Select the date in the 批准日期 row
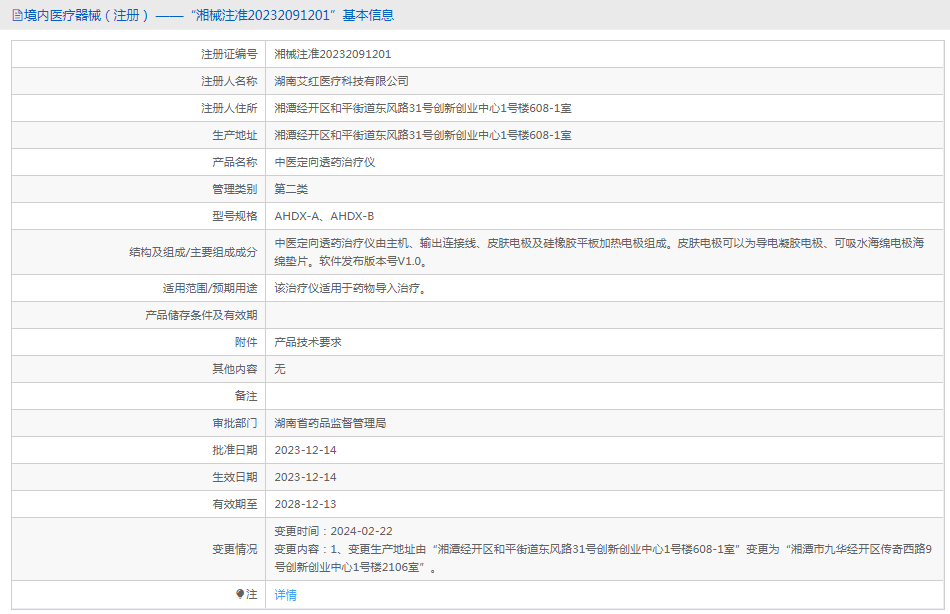 305,450
